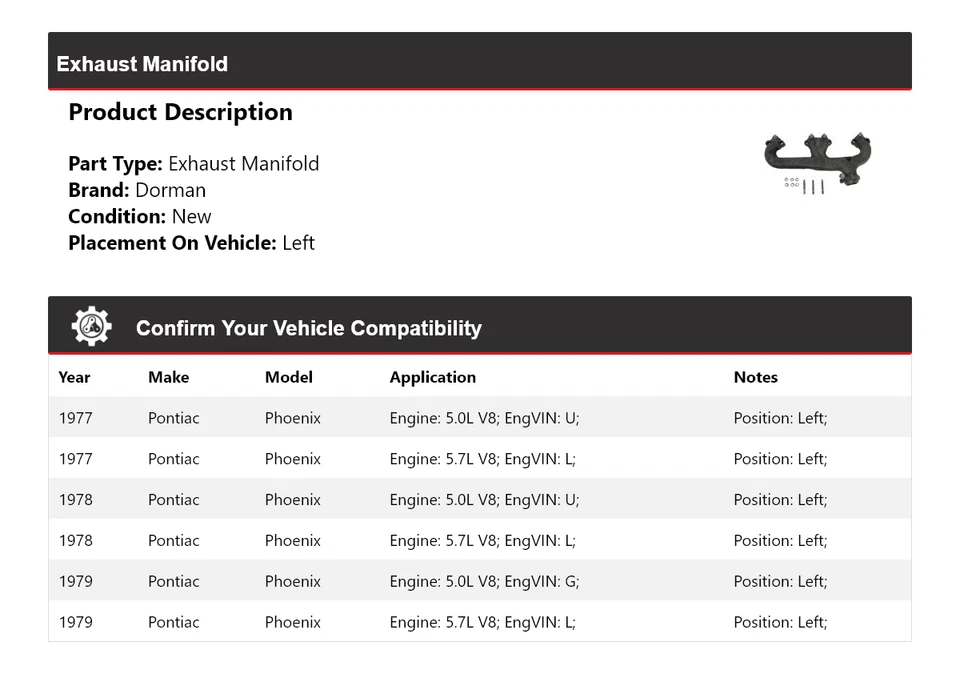Click the 1978 row's EngVIN: U application cell
960x674 pixels.
pos(484,500)
